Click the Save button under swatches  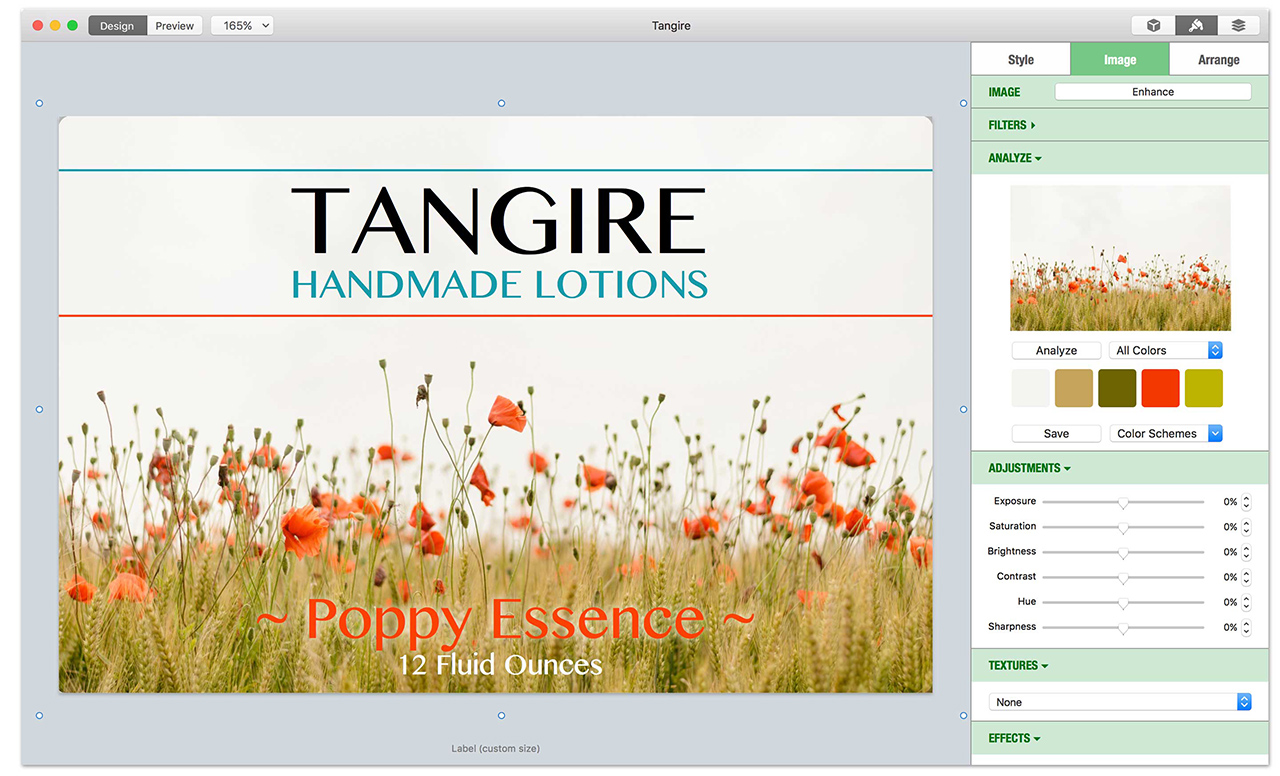tap(1056, 434)
